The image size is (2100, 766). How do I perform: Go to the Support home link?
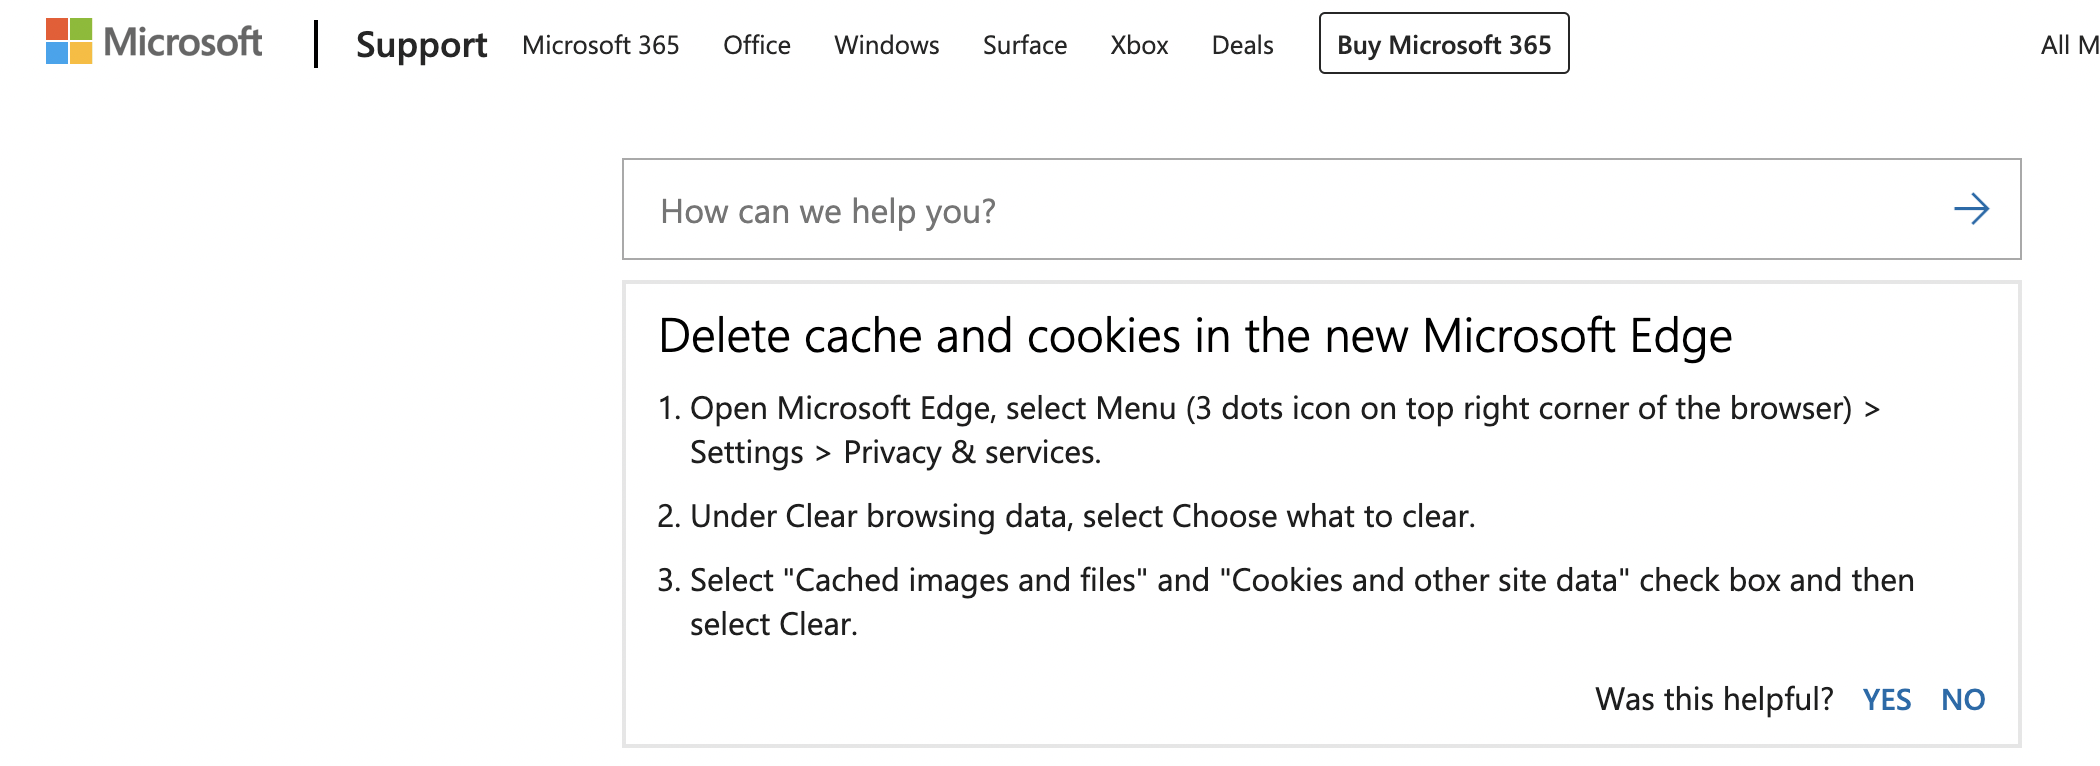click(421, 45)
